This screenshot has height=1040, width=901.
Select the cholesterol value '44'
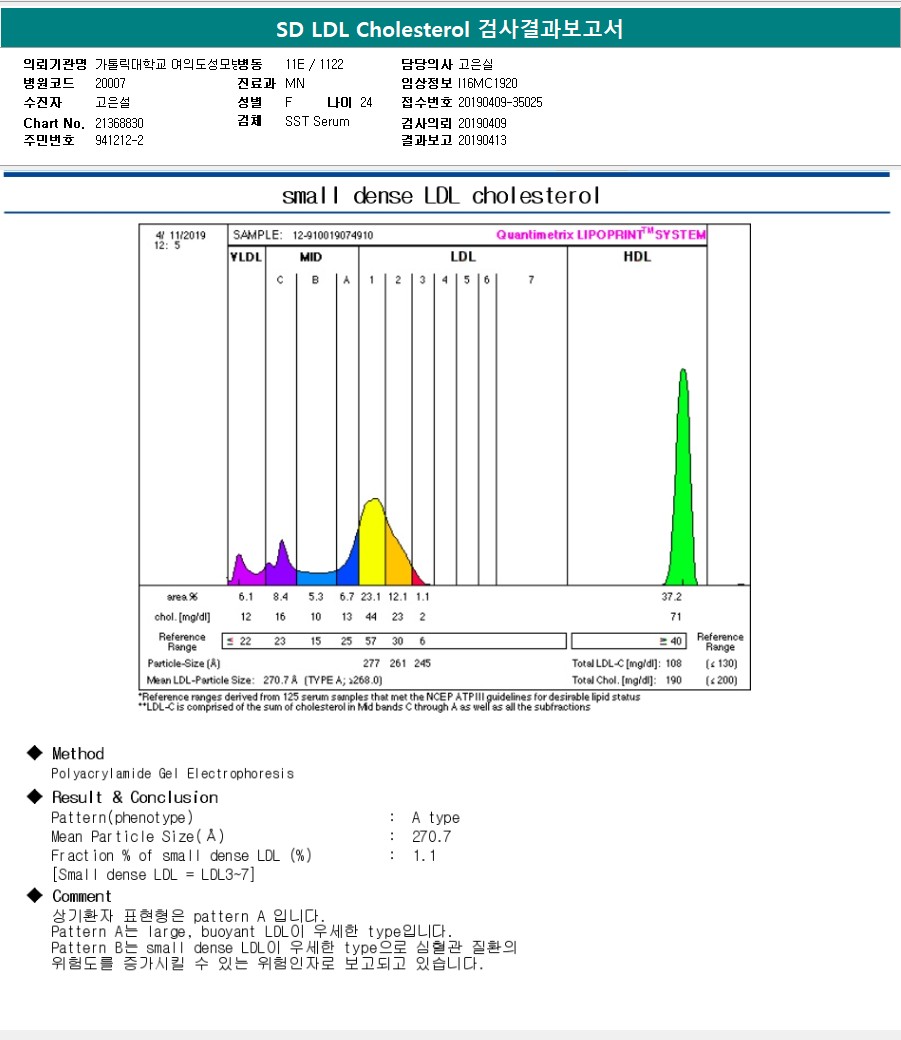[371, 617]
